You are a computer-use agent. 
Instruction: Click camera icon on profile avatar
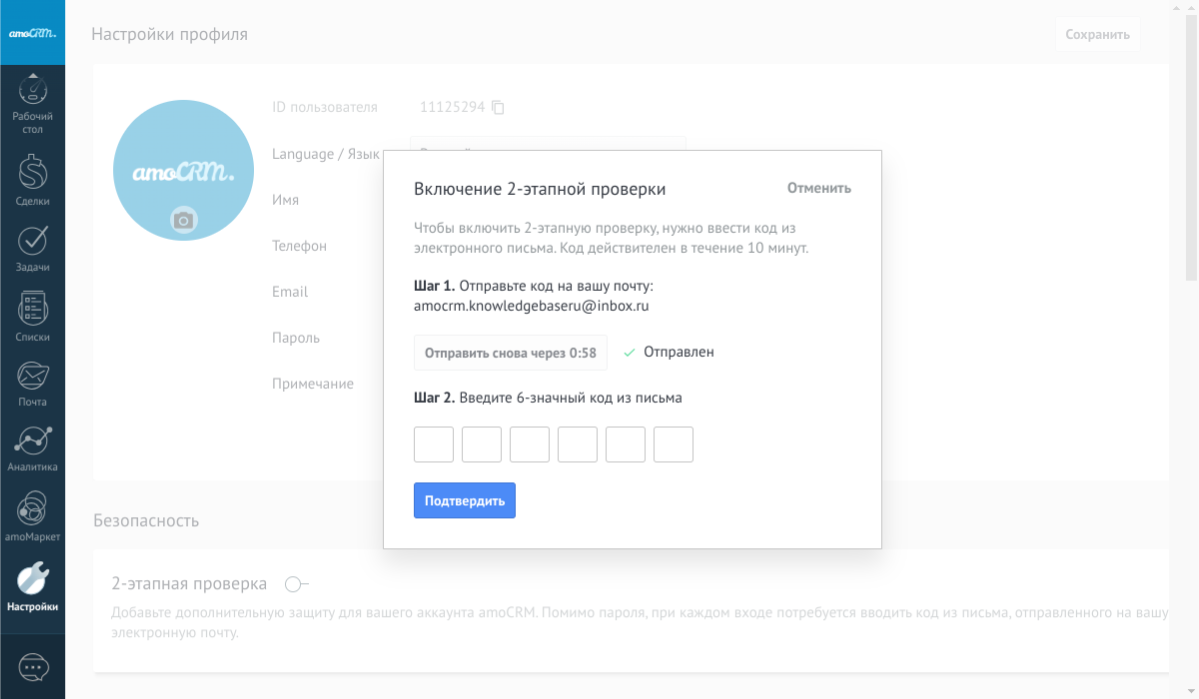[x=183, y=220]
